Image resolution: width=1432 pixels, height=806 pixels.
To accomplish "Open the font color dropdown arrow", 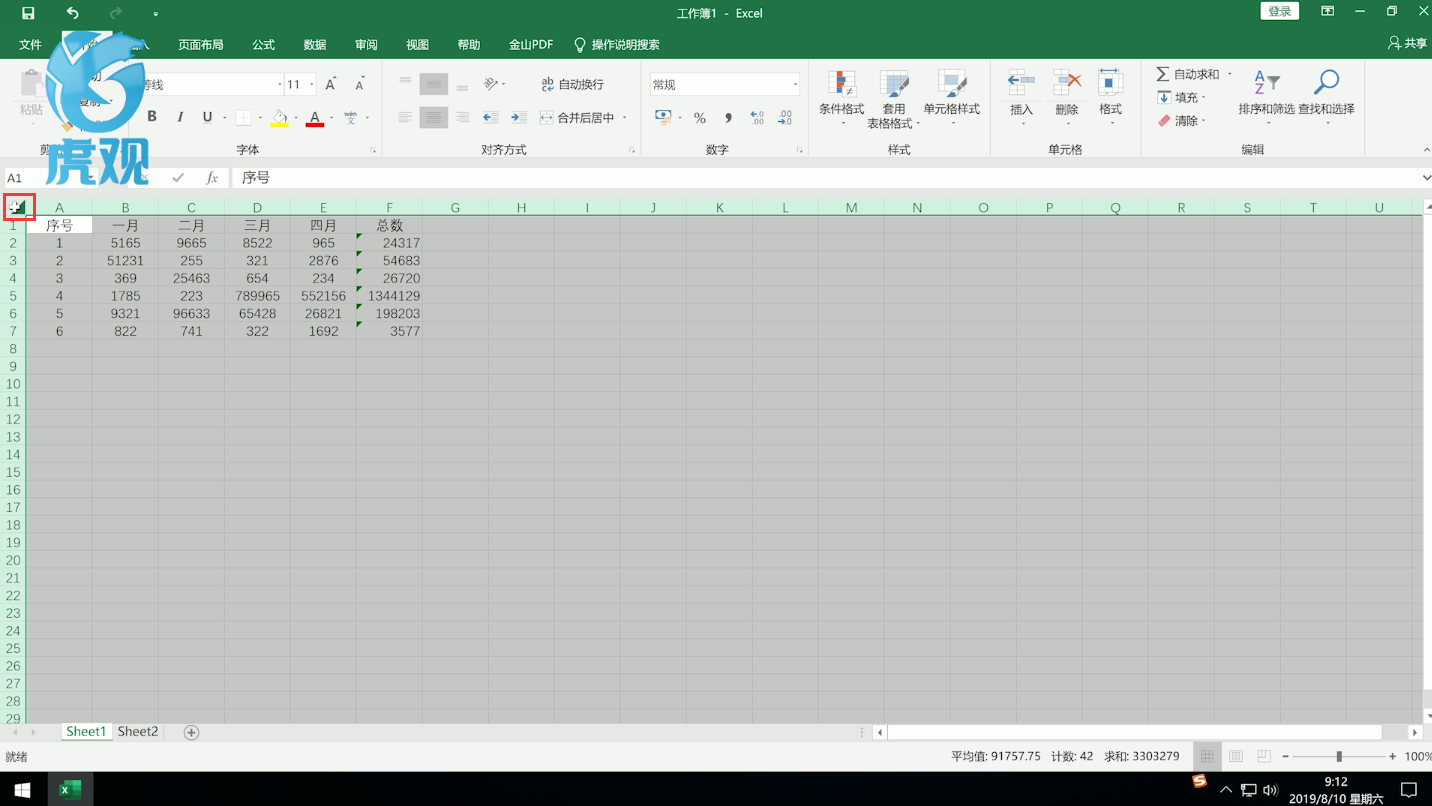I will tap(331, 118).
